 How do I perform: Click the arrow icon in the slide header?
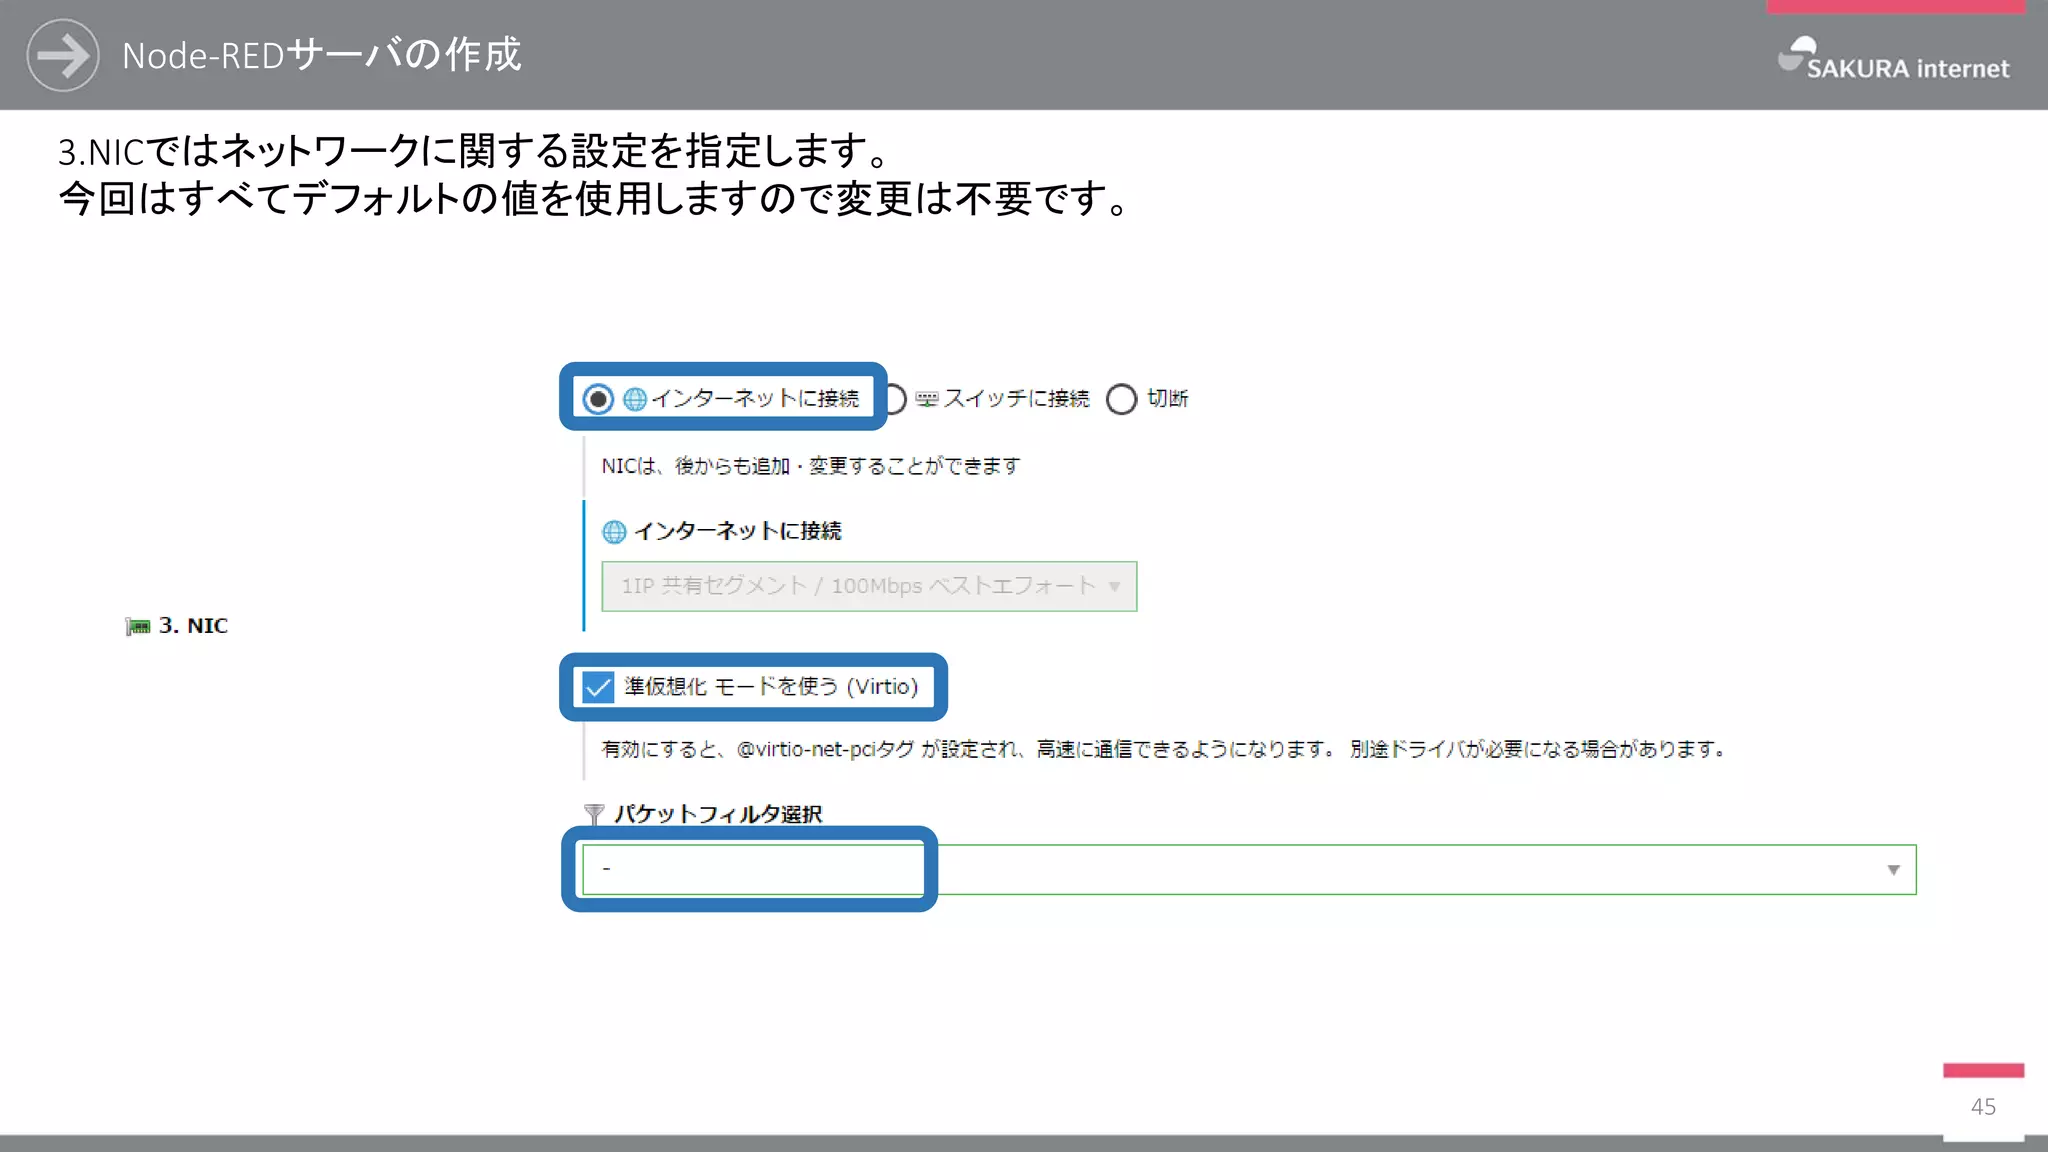(x=63, y=55)
